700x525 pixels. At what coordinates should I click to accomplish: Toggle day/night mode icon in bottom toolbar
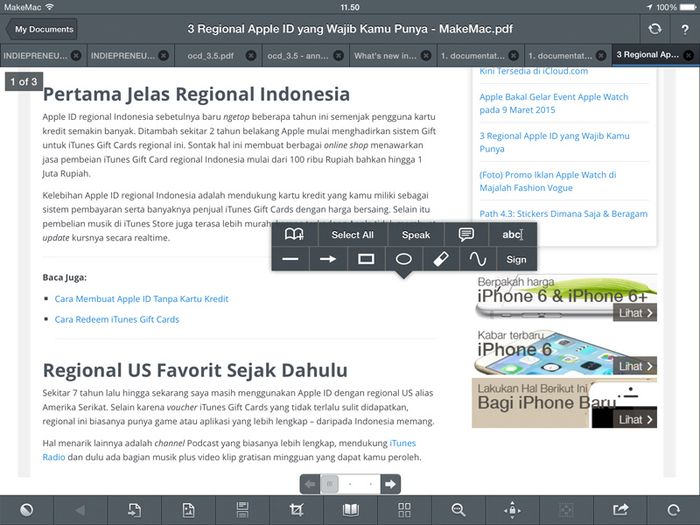click(x=27, y=510)
